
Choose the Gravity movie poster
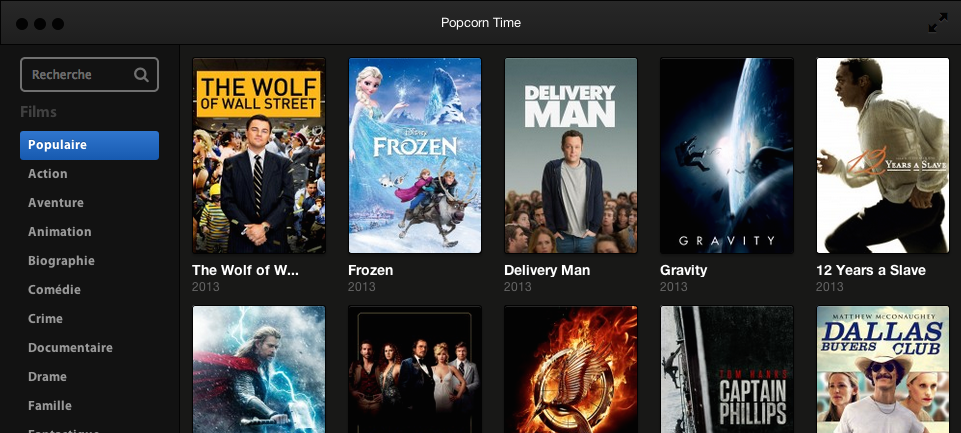coord(727,155)
